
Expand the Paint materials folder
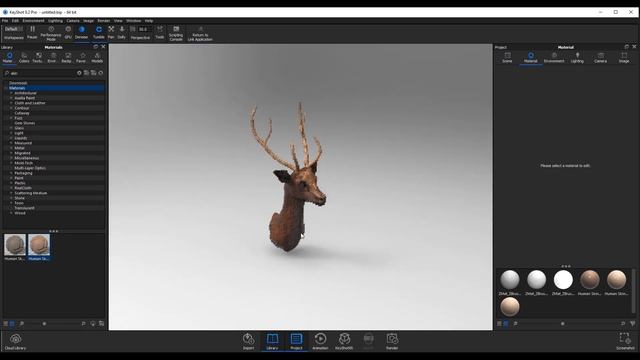pos(11,178)
